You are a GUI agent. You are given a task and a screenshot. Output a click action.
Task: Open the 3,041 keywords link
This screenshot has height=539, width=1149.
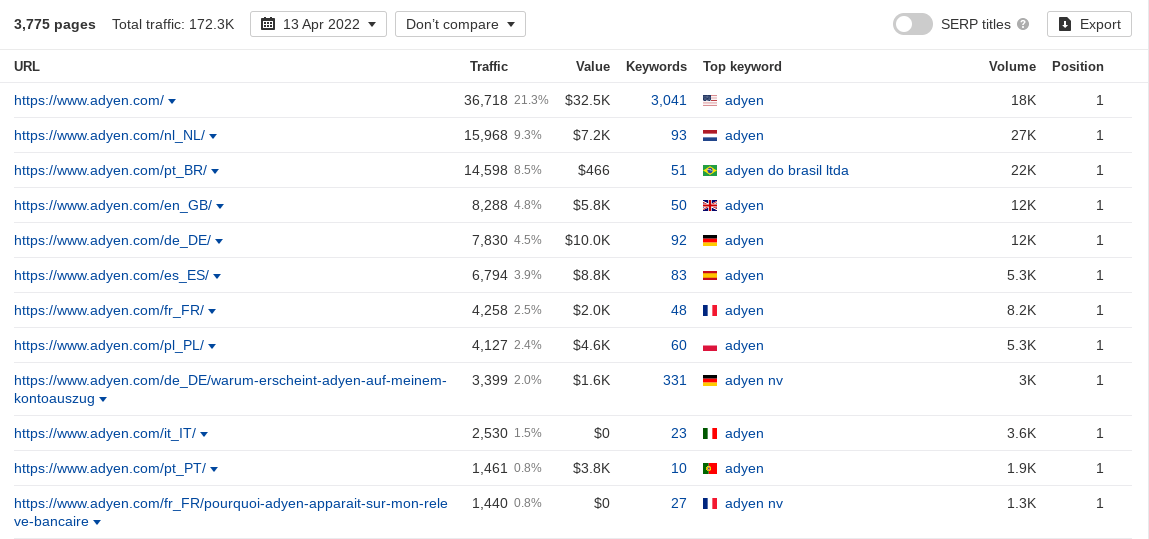point(668,100)
